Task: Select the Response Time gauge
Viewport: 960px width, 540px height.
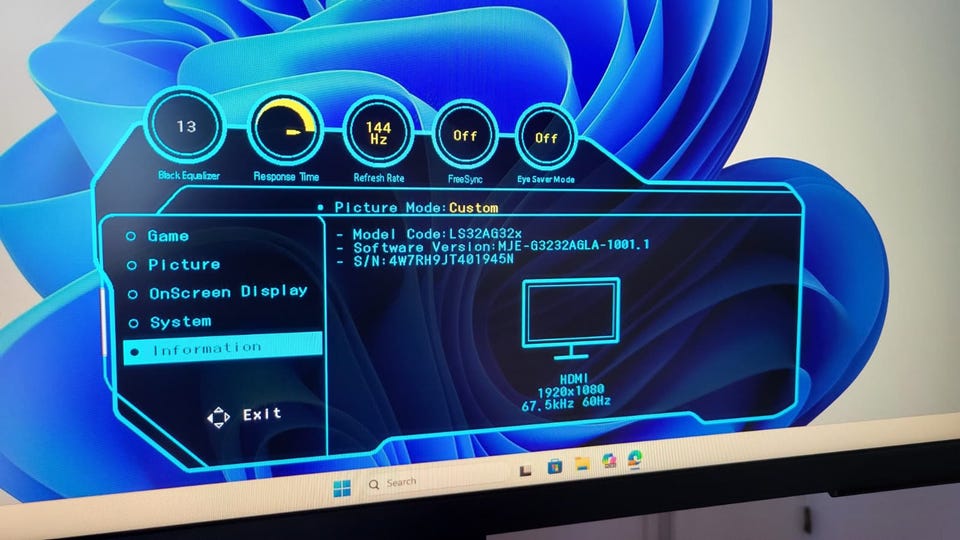Action: (285, 129)
